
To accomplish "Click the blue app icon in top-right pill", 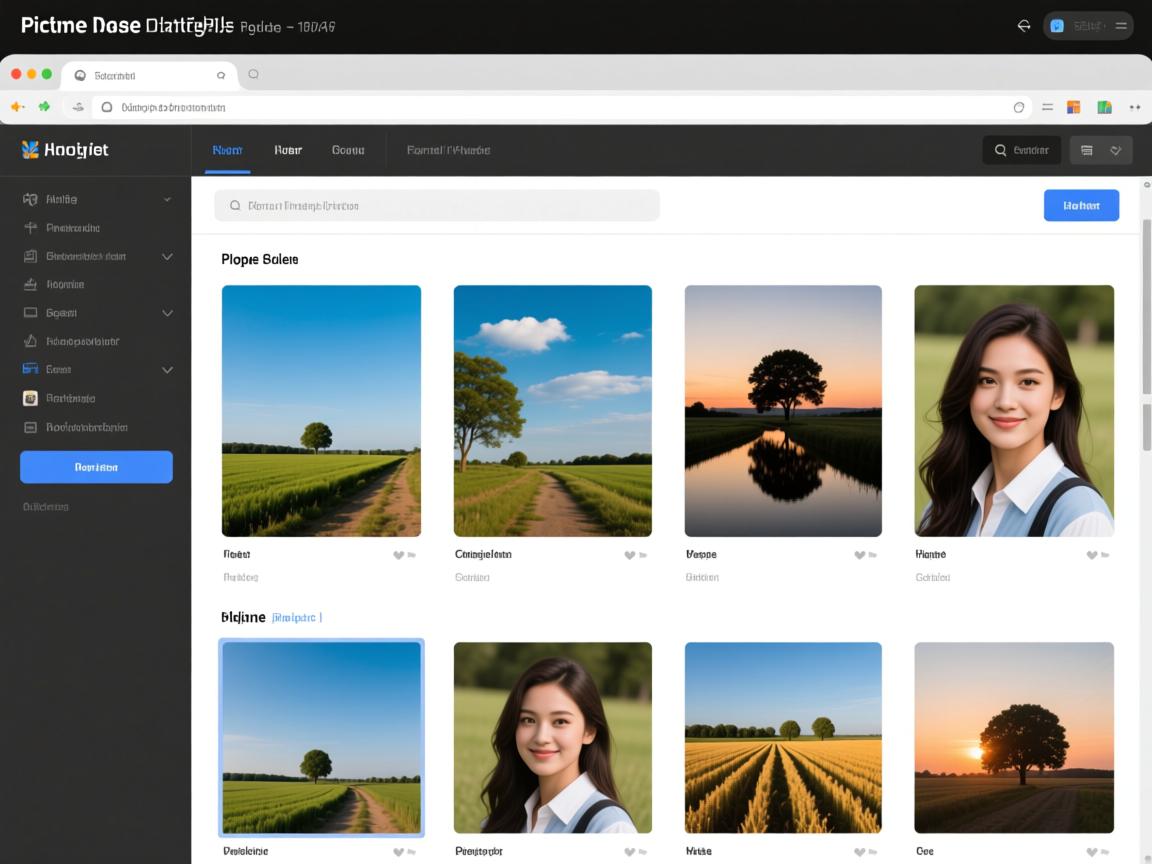I will pyautogui.click(x=1057, y=26).
